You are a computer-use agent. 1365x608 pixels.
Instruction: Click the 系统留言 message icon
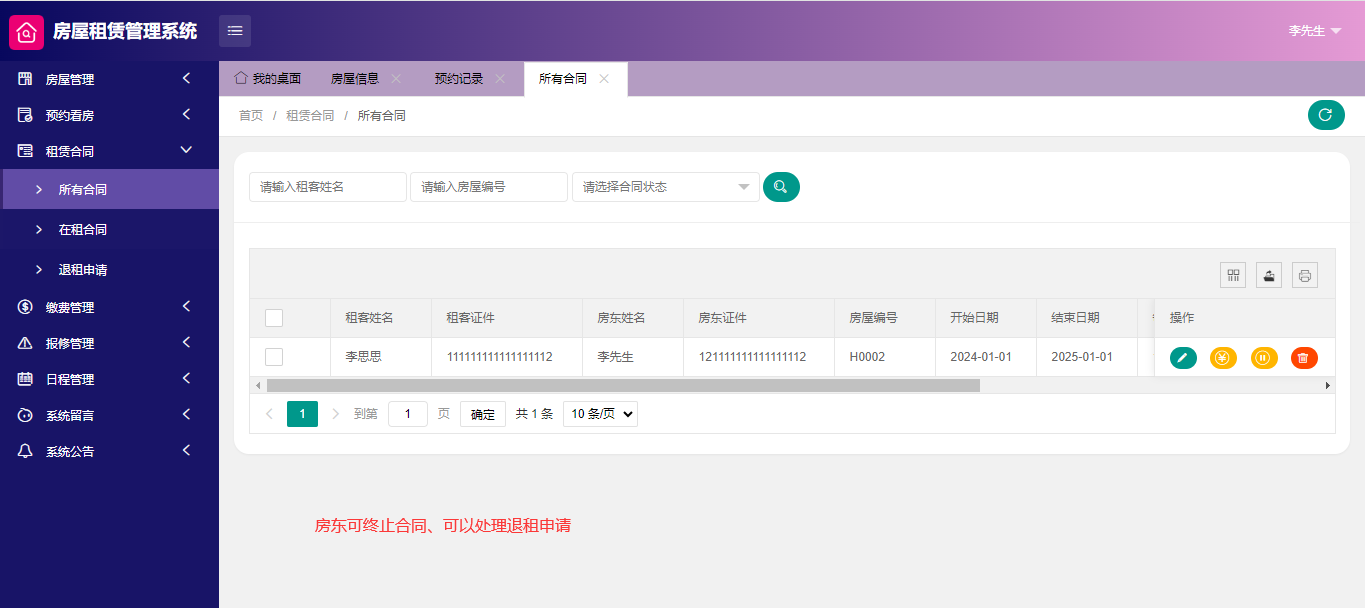pyautogui.click(x=25, y=415)
